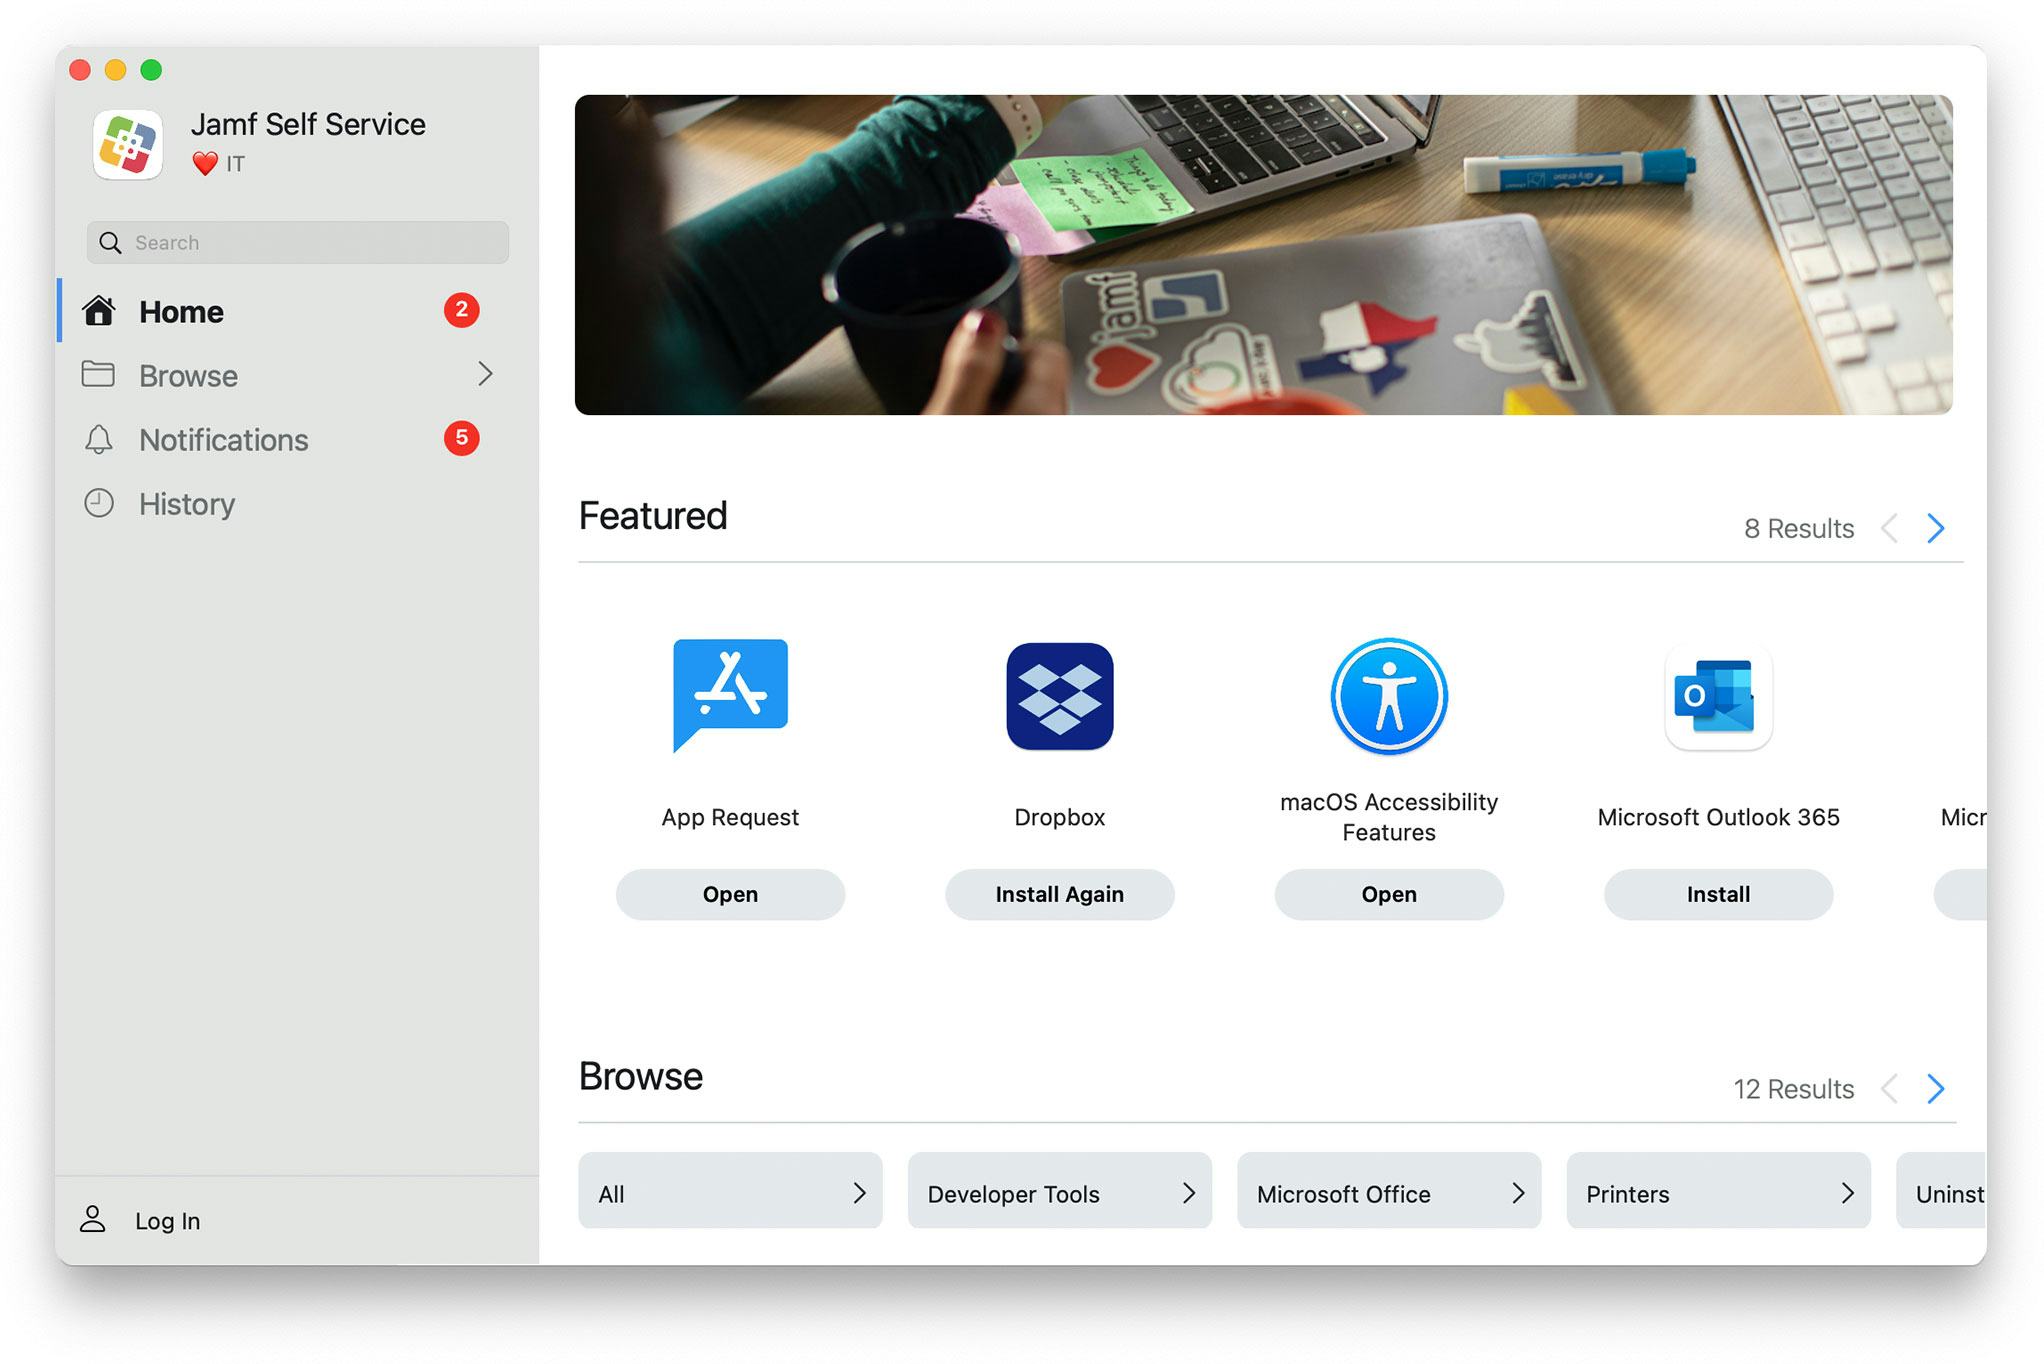The image size is (2044, 1364).
Task: Click the Microsoft Outlook 365 icon
Action: coord(1717,696)
